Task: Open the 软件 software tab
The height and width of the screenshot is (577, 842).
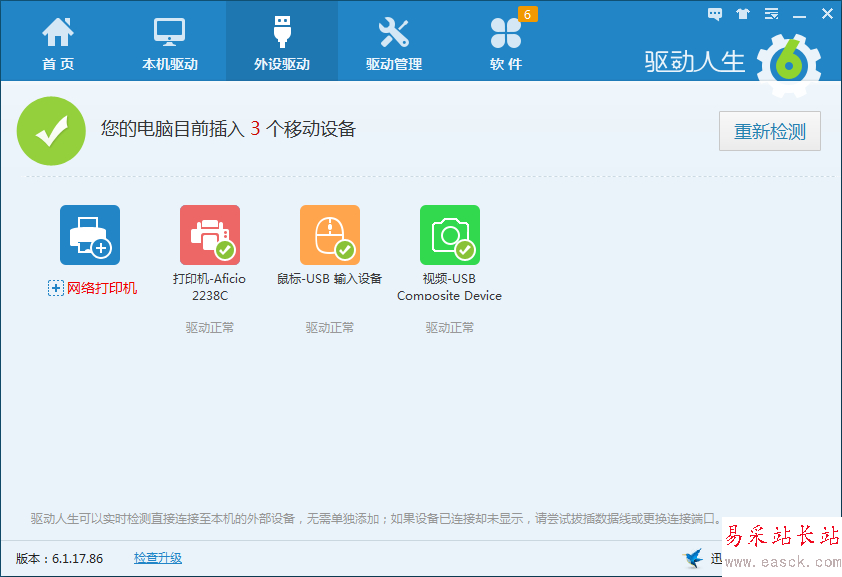Action: [505, 42]
